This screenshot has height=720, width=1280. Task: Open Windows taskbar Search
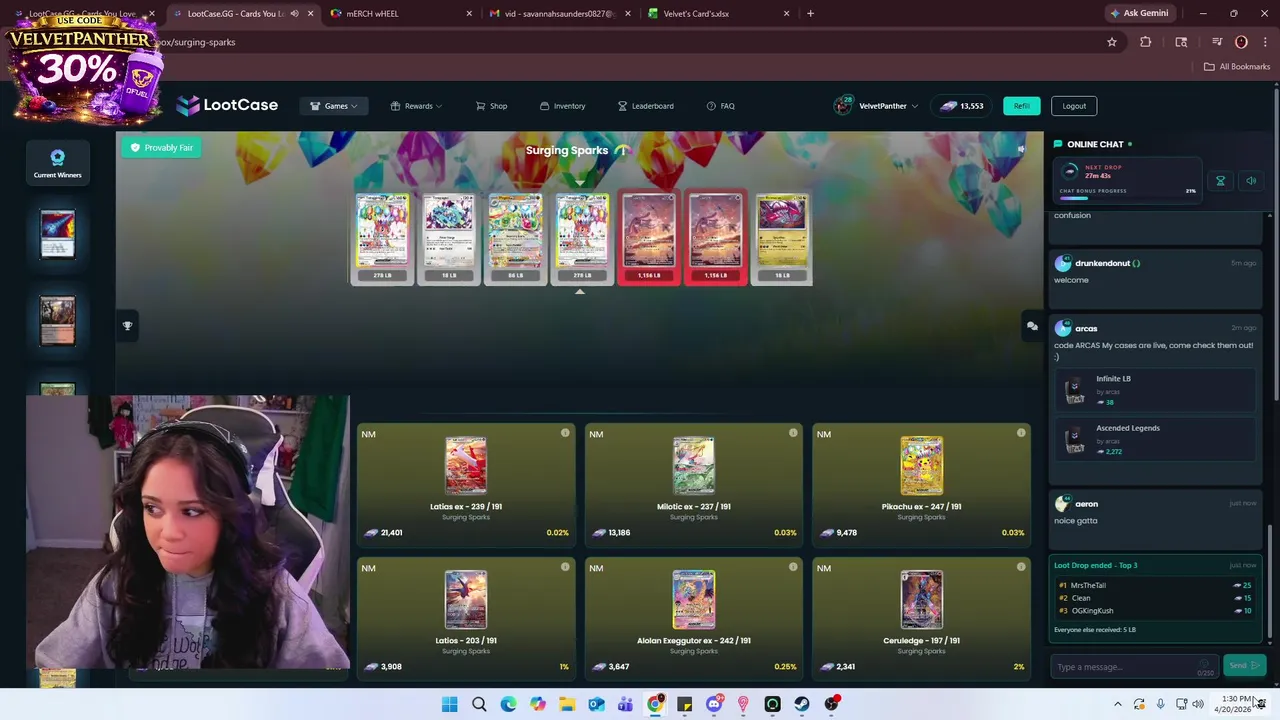click(479, 705)
